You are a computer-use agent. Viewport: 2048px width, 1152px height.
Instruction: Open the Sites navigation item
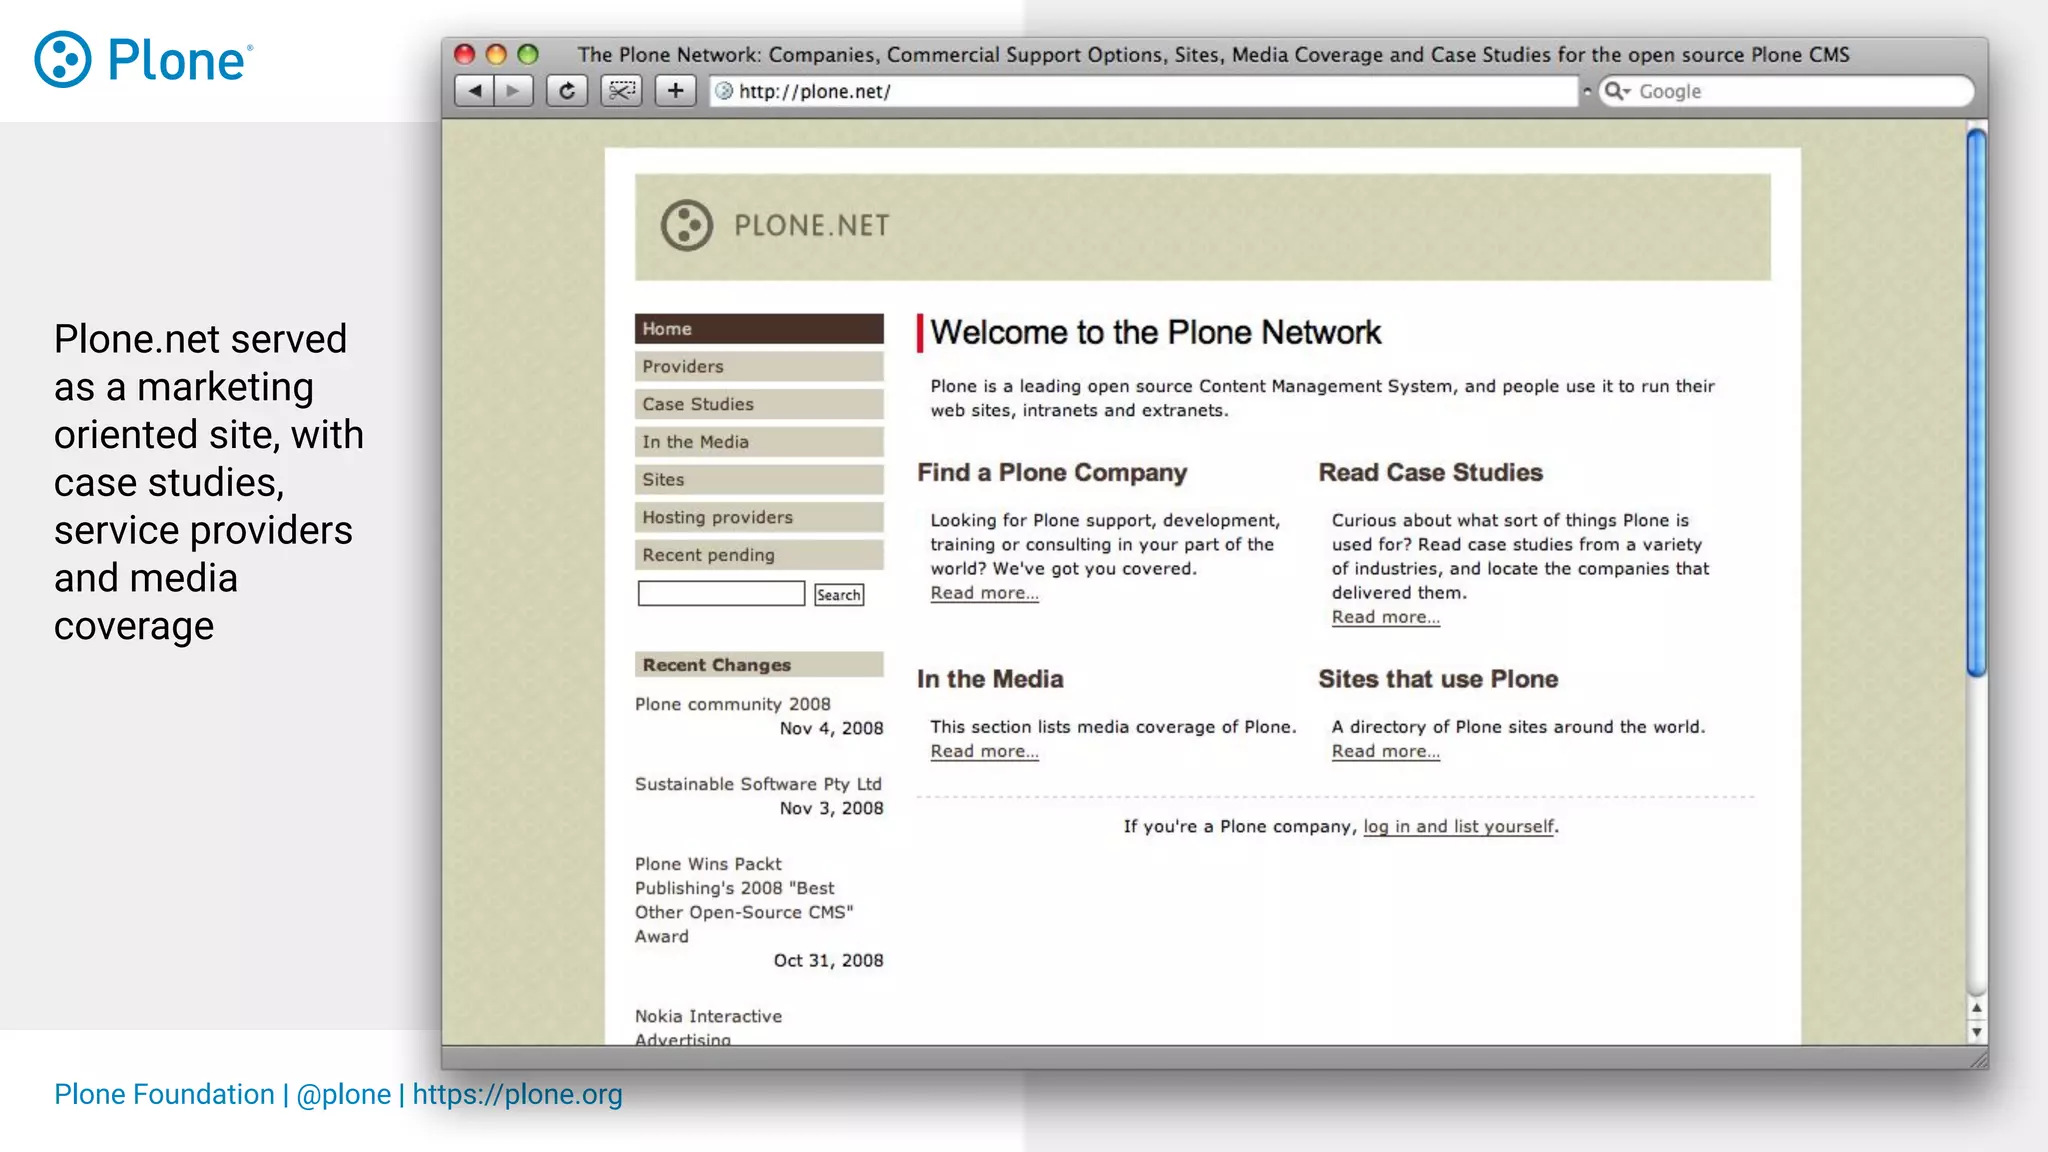[759, 479]
